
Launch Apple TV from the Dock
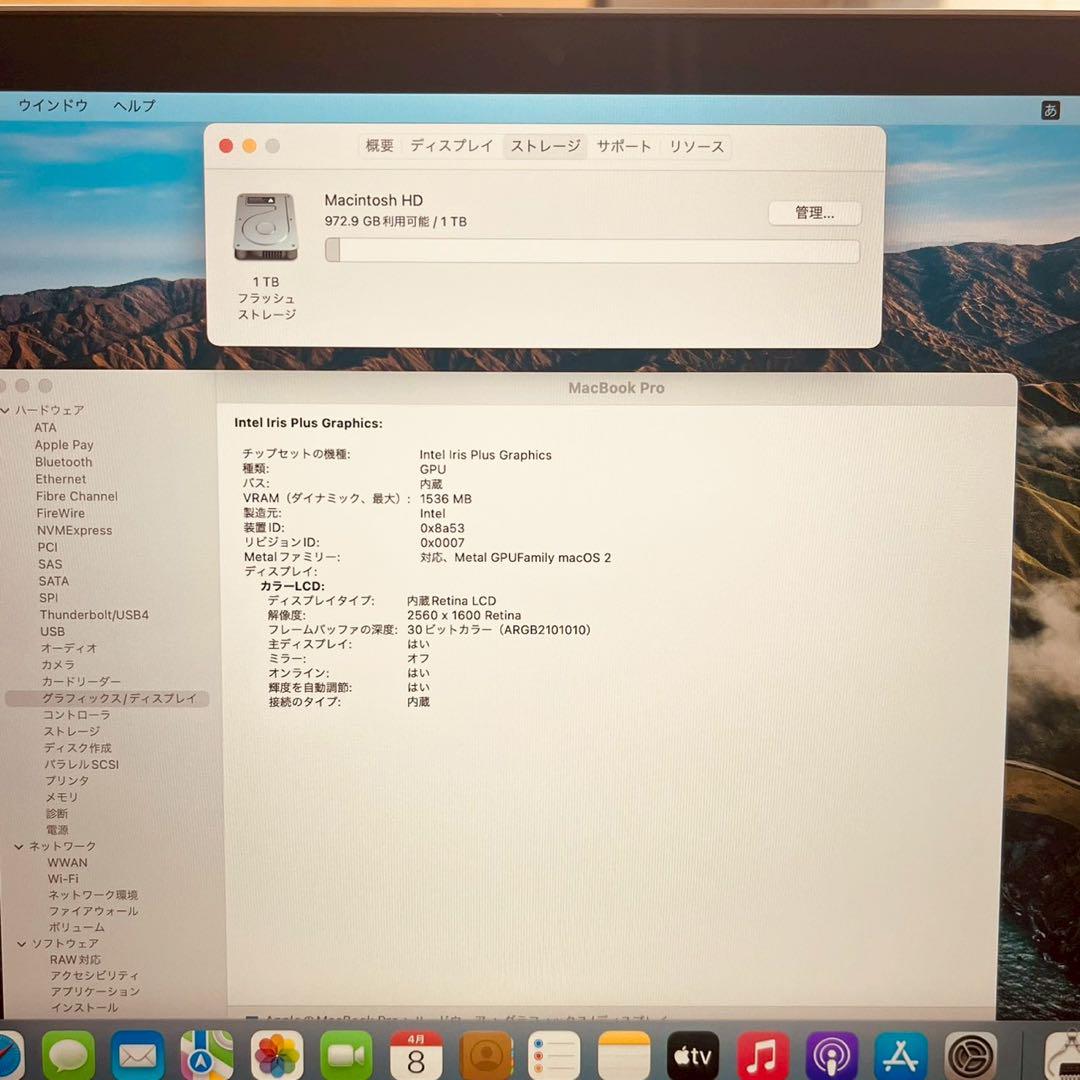tap(693, 1055)
